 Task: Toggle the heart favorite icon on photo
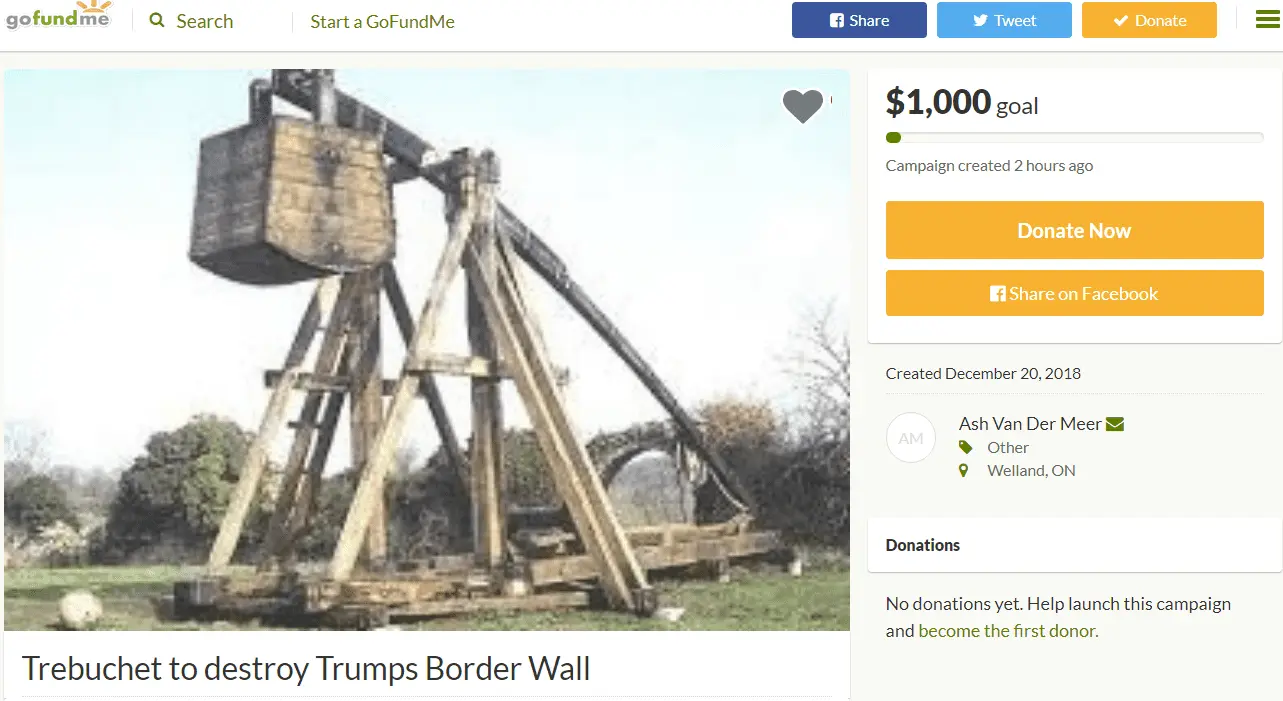click(x=802, y=106)
